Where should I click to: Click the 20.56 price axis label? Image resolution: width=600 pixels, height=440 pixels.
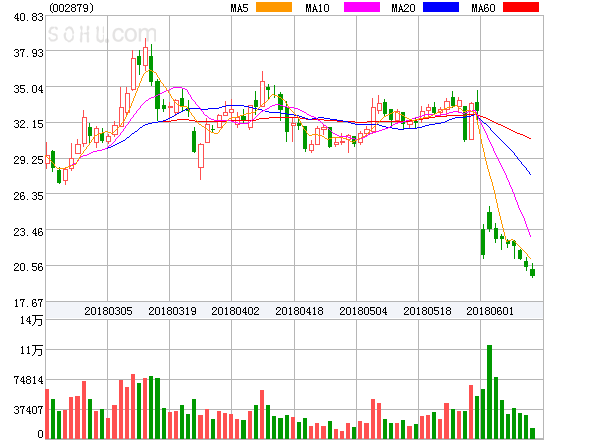[x=28, y=267]
